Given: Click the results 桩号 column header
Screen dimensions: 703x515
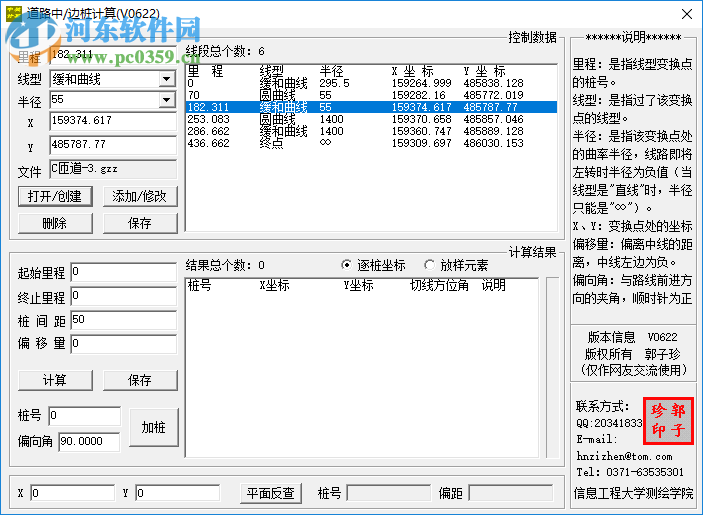Looking at the screenshot, I should click(x=200, y=285).
